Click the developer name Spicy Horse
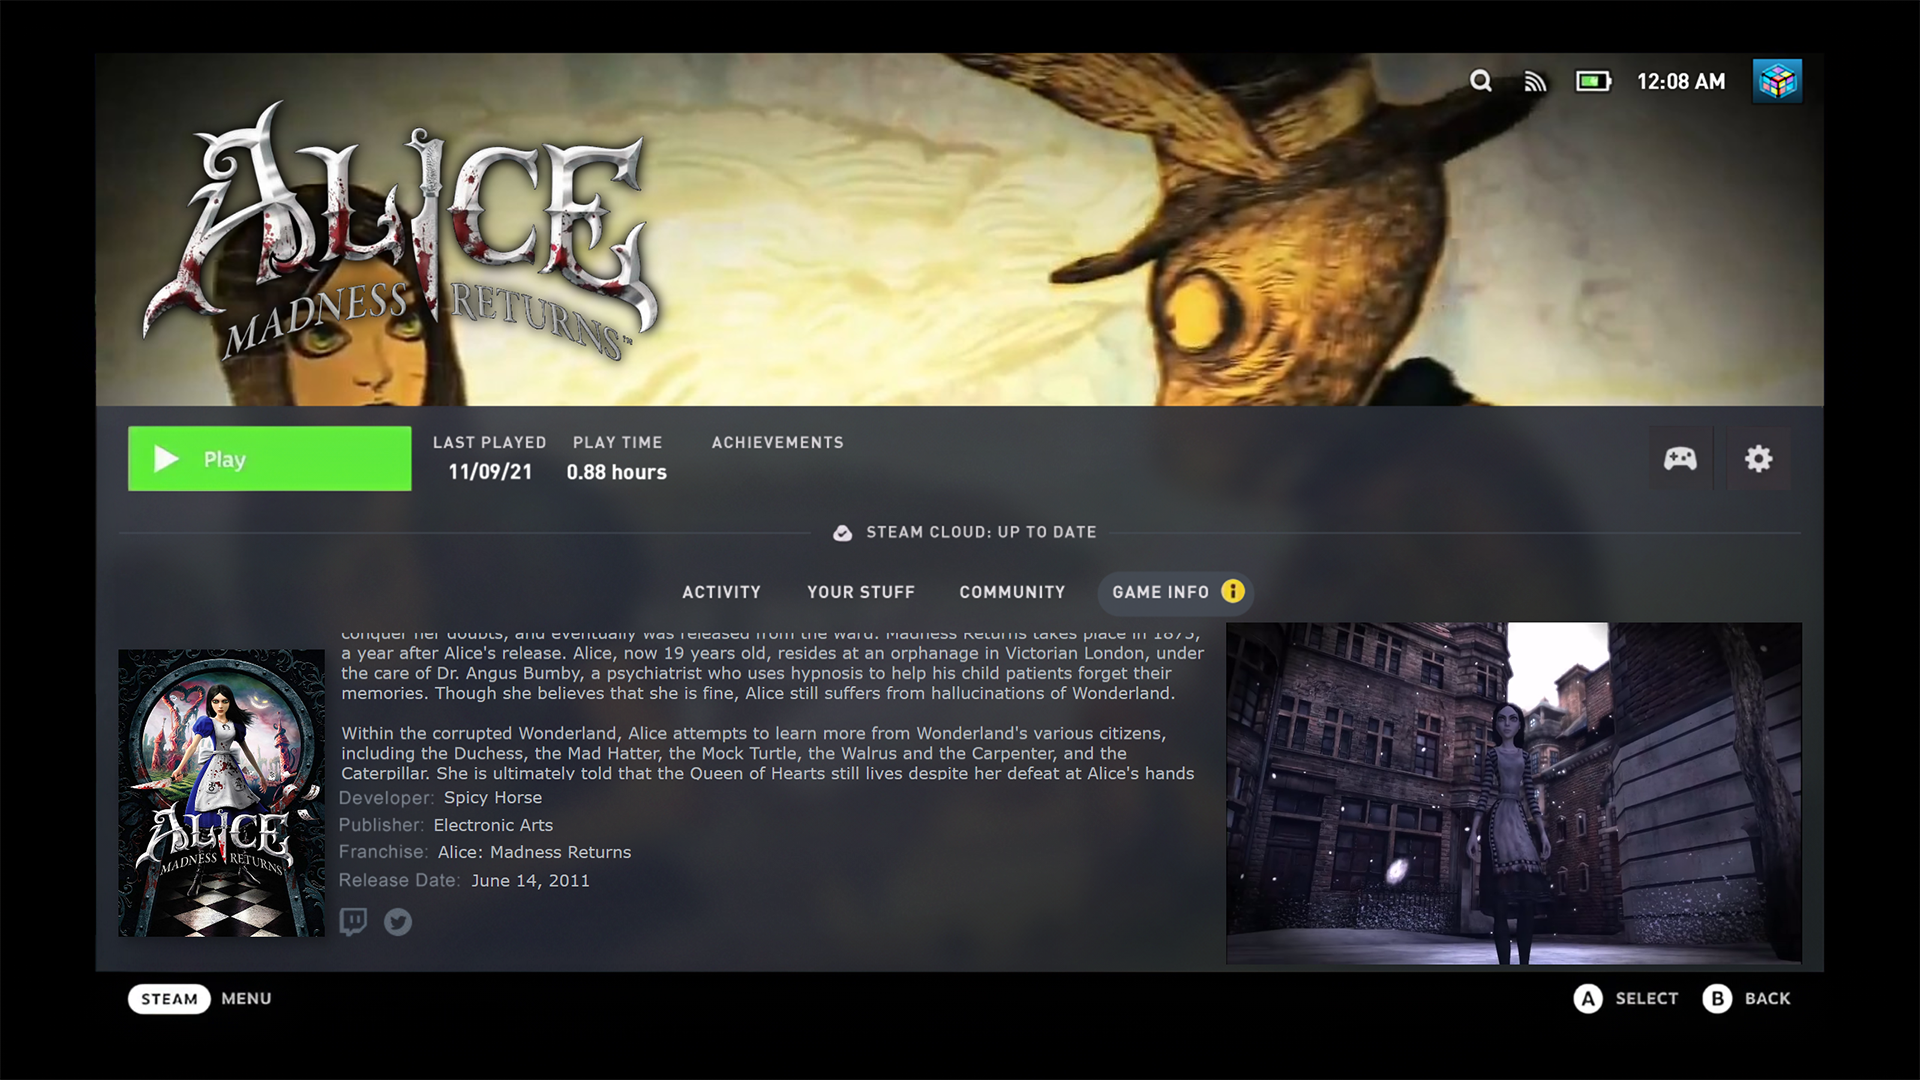1920x1080 pixels. coord(493,798)
